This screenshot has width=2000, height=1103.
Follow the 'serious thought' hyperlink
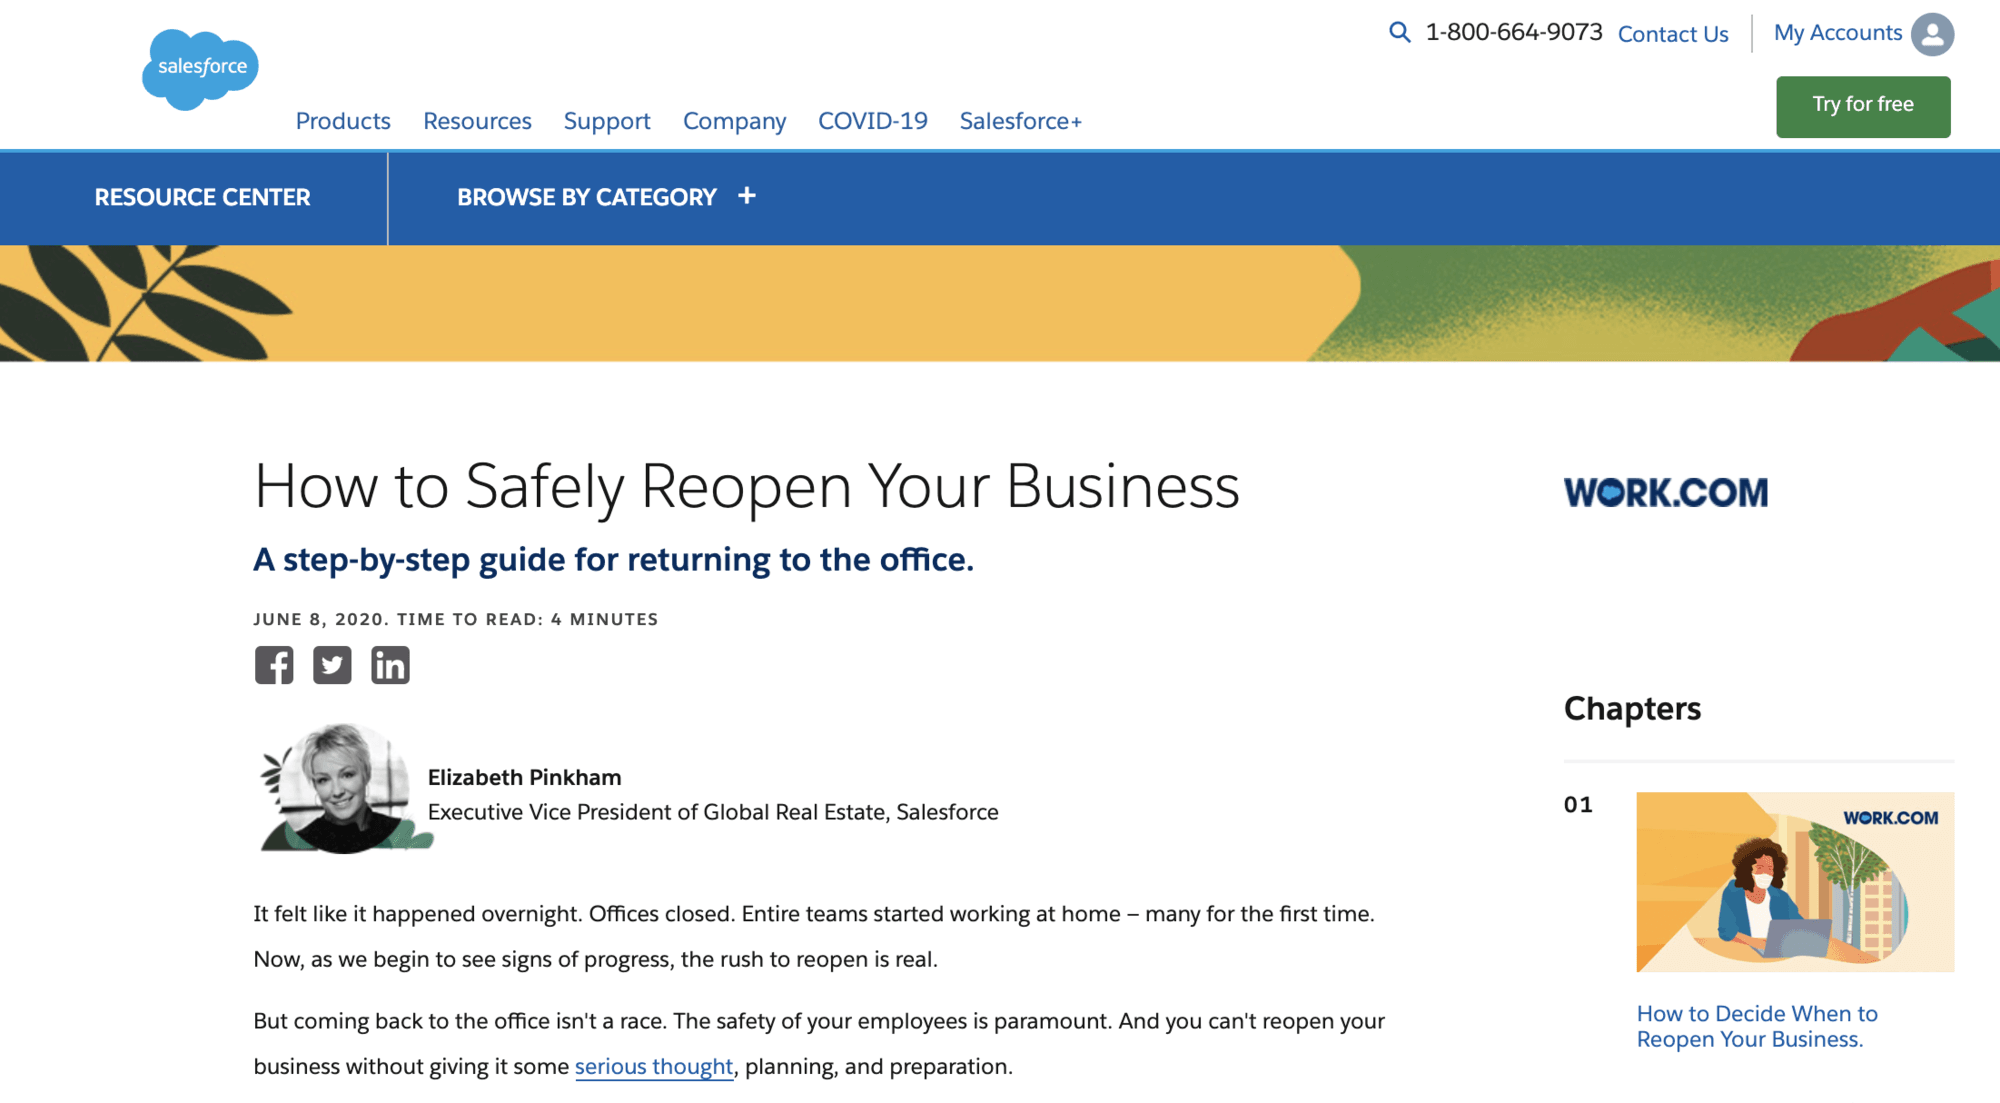[x=654, y=1066]
